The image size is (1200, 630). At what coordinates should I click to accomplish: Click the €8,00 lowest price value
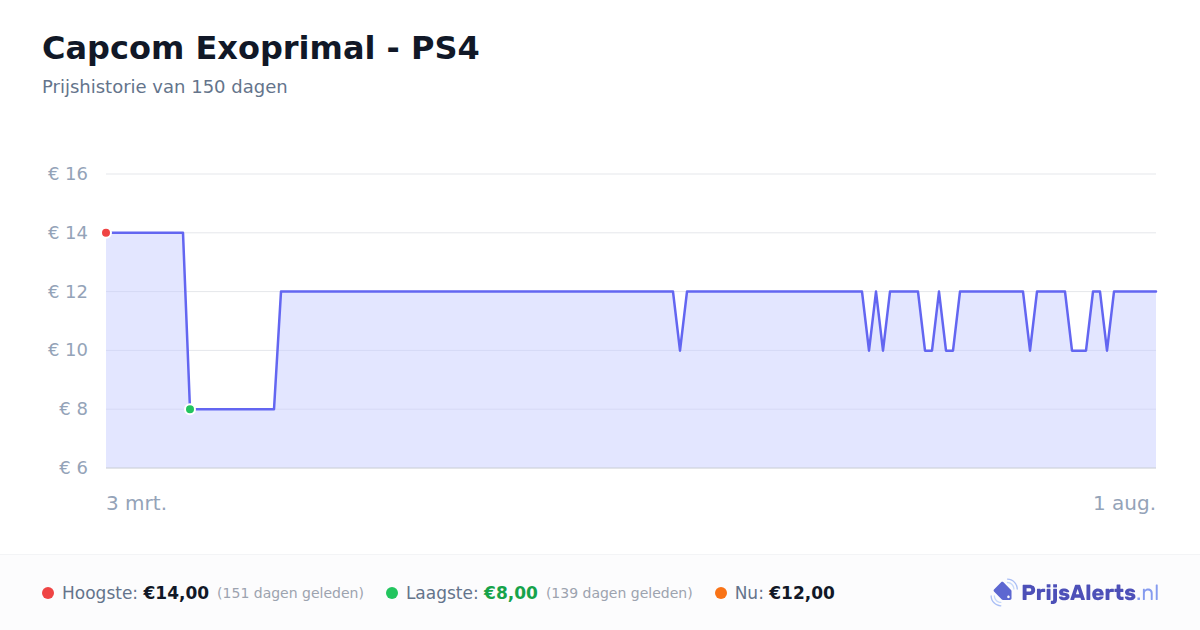point(511,593)
